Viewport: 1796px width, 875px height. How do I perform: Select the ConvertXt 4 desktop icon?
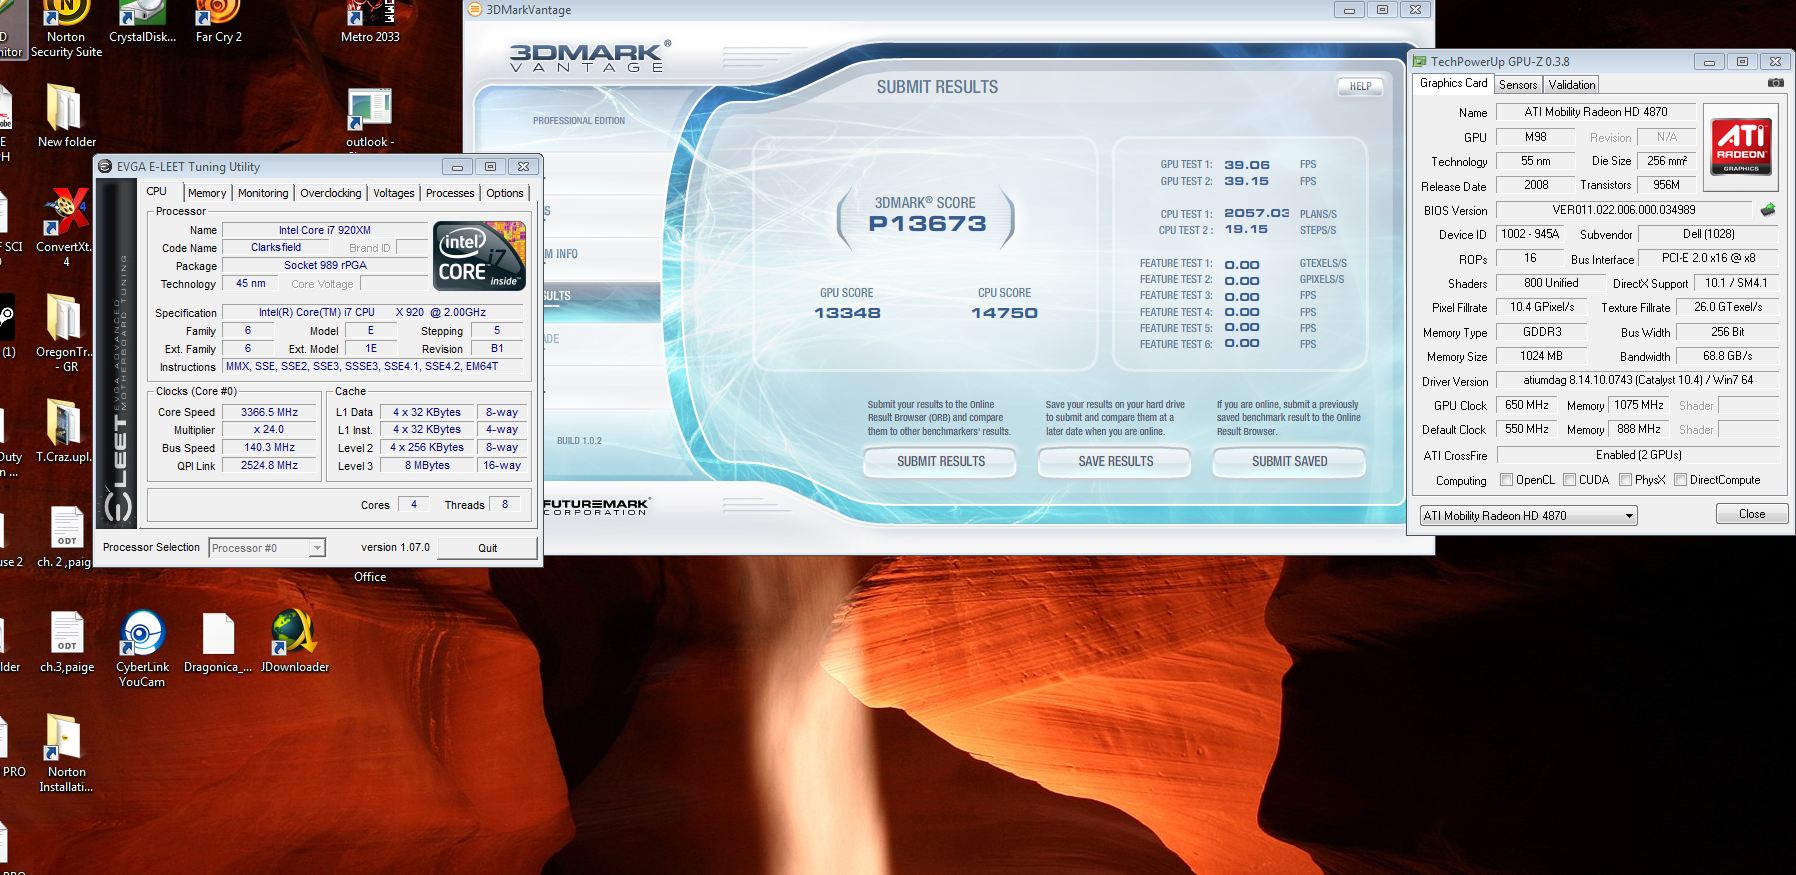(x=66, y=228)
